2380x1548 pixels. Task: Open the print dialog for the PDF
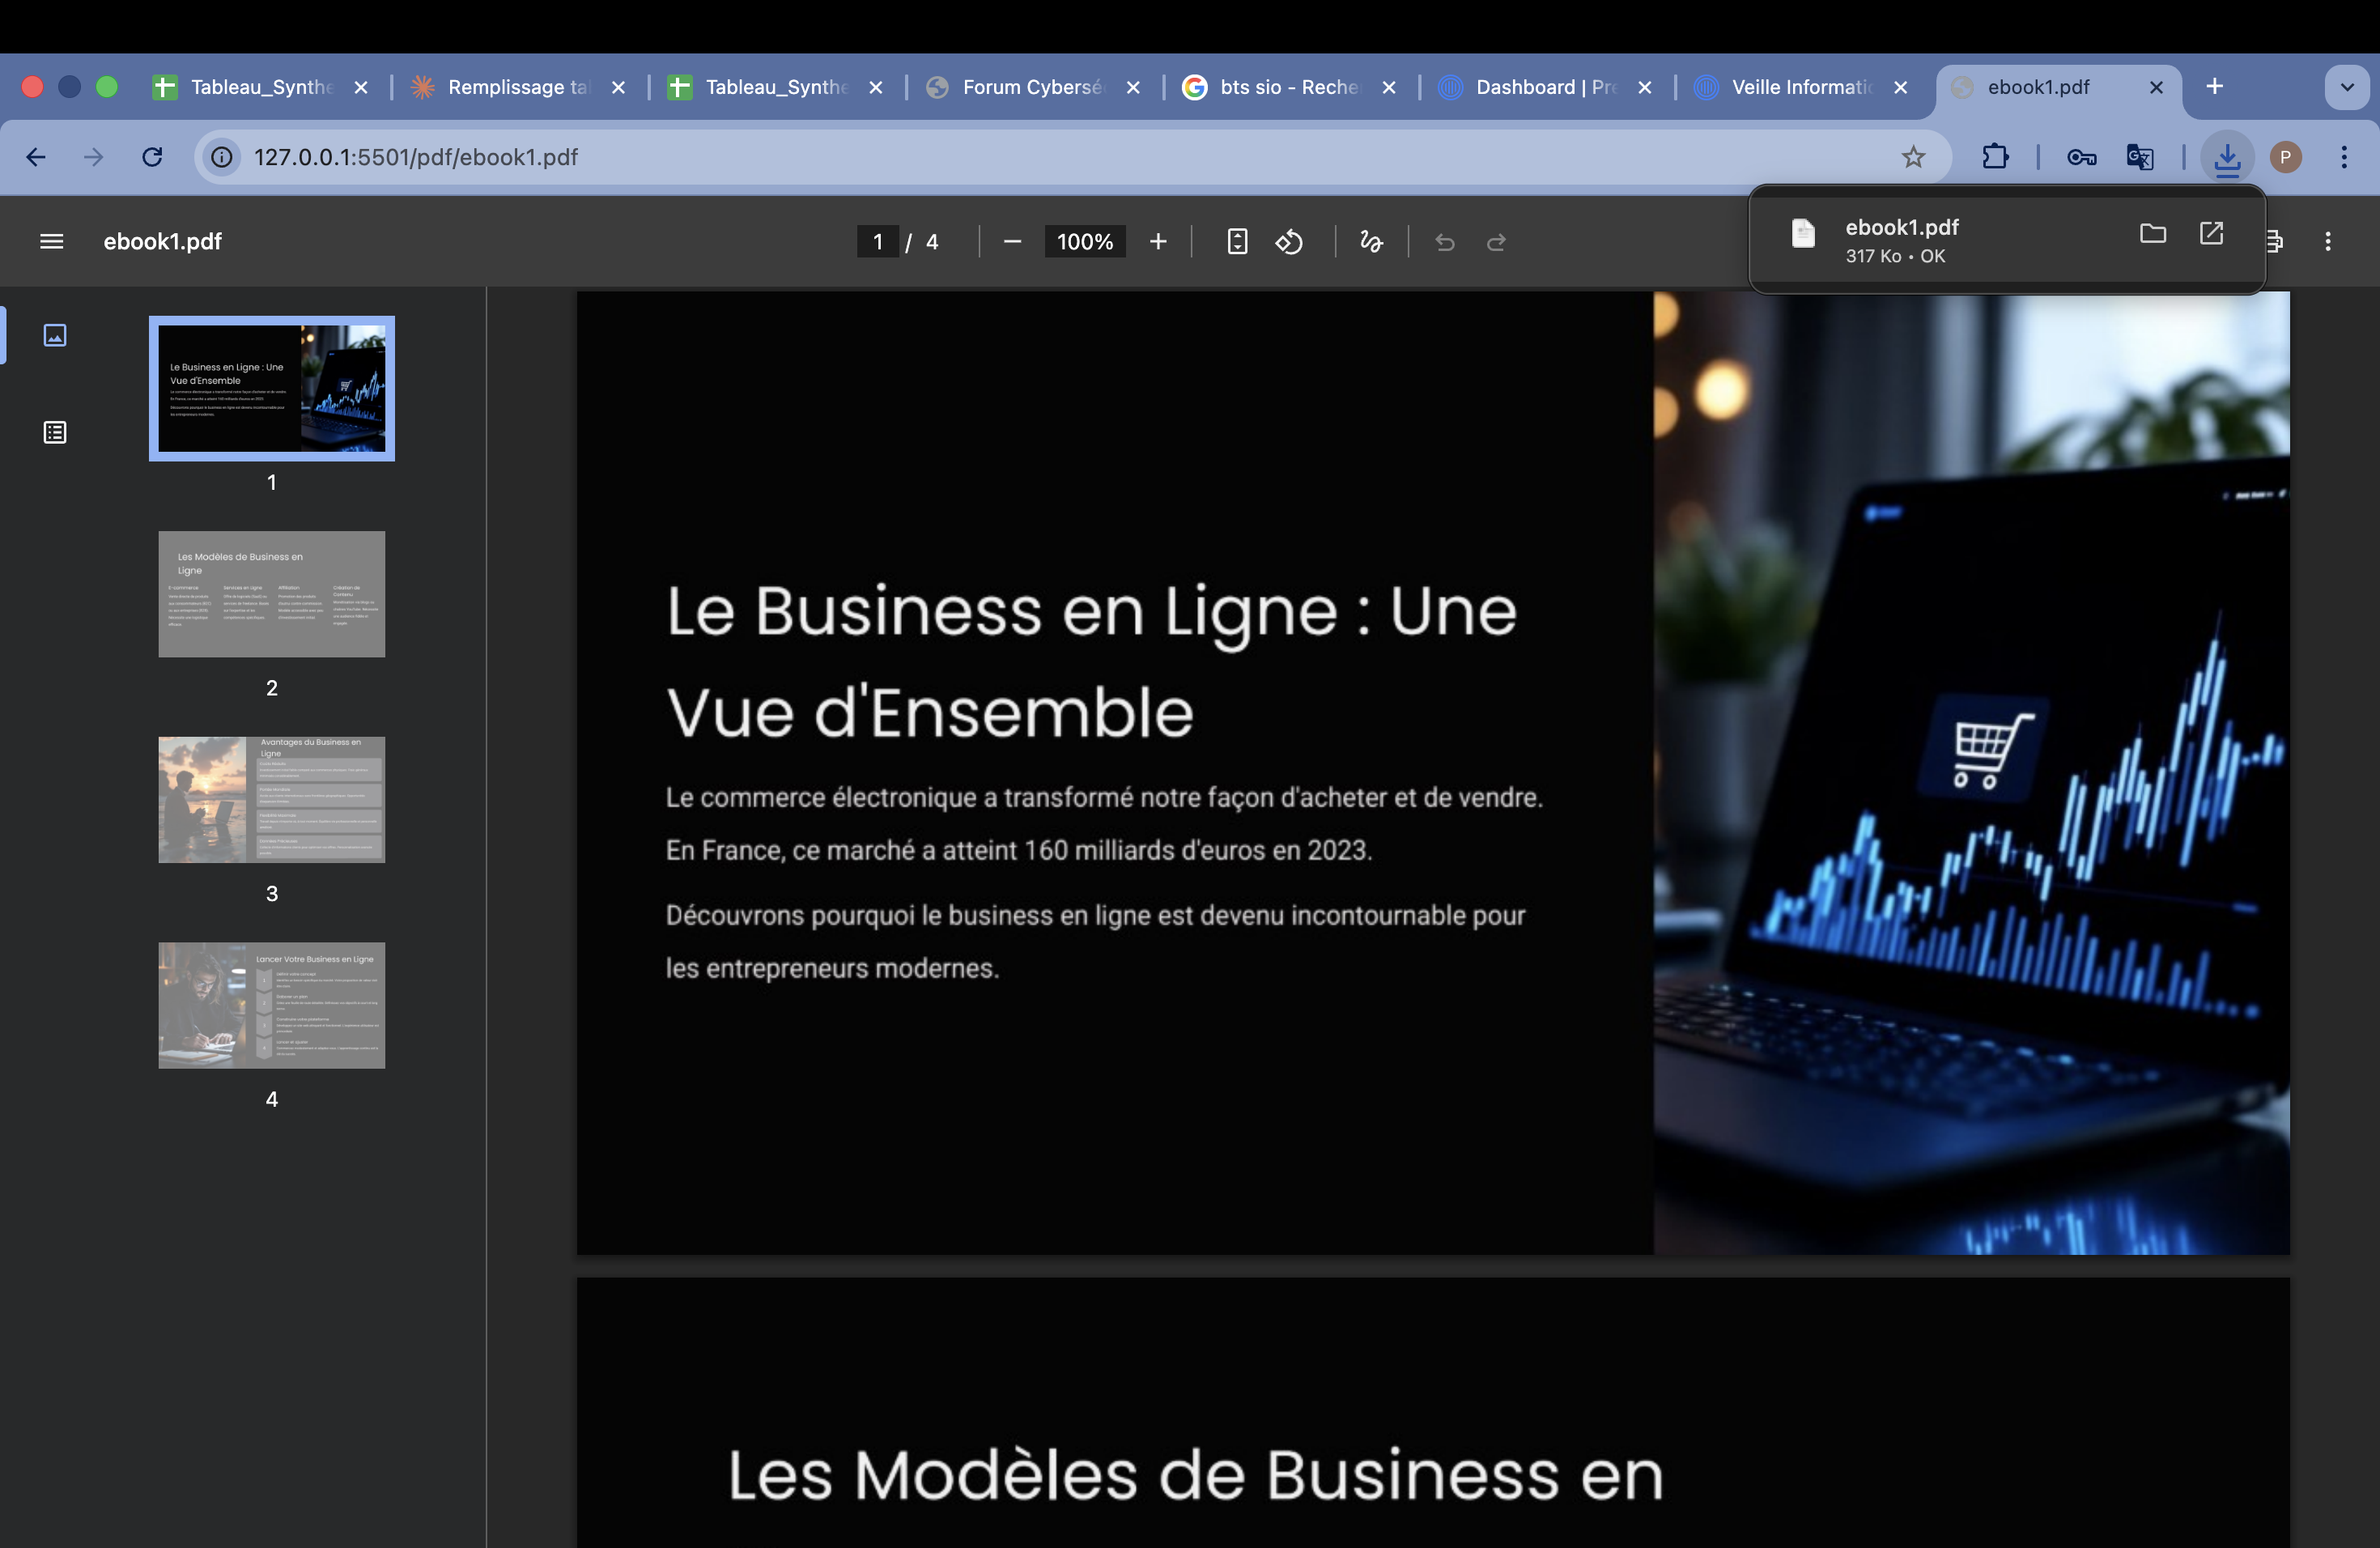(x=2274, y=241)
